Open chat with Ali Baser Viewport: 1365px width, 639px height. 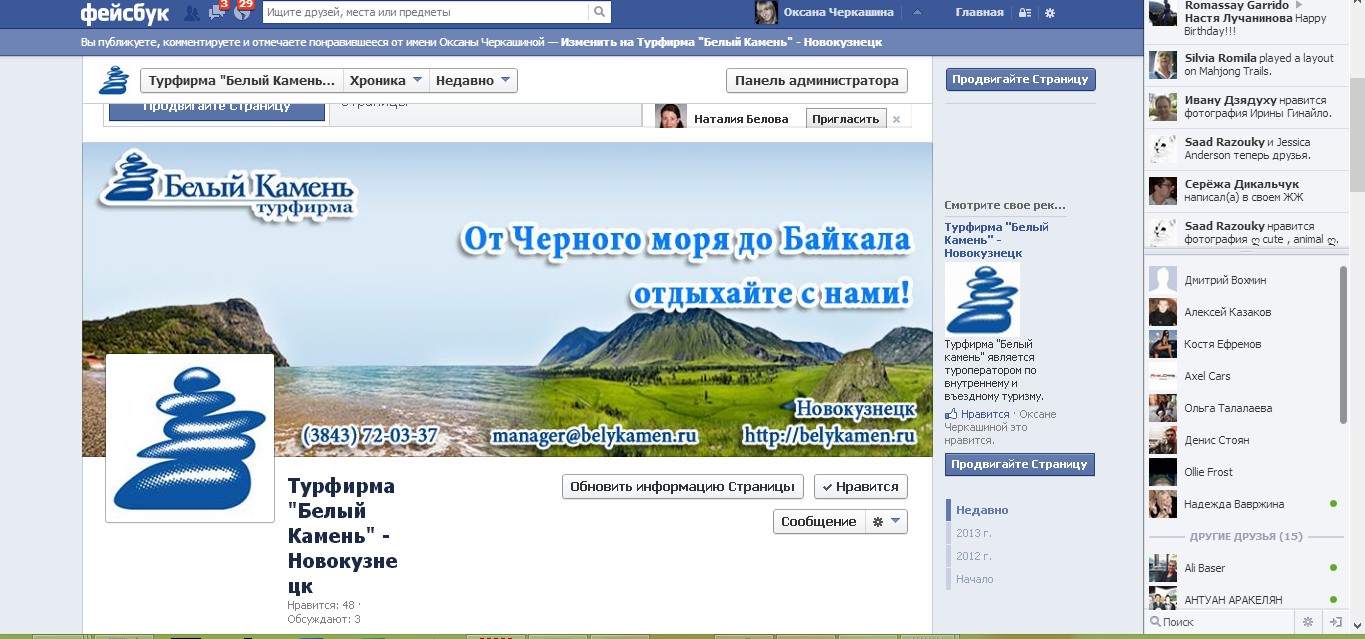click(x=1245, y=568)
